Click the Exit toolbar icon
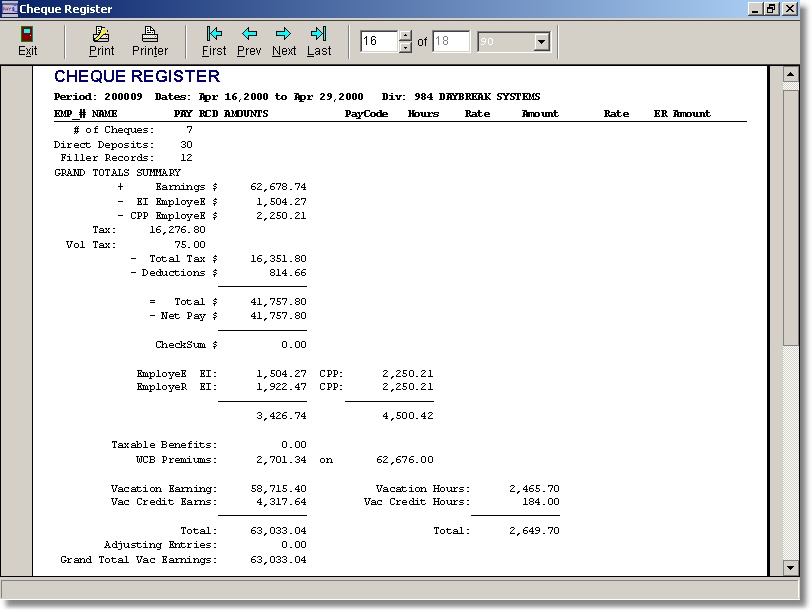This screenshot has height=612, width=812. coord(27,41)
